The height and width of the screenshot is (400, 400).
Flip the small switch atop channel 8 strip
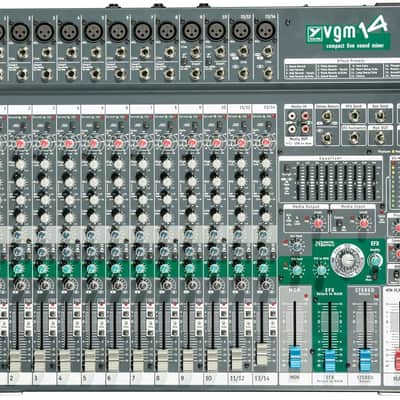(170, 126)
